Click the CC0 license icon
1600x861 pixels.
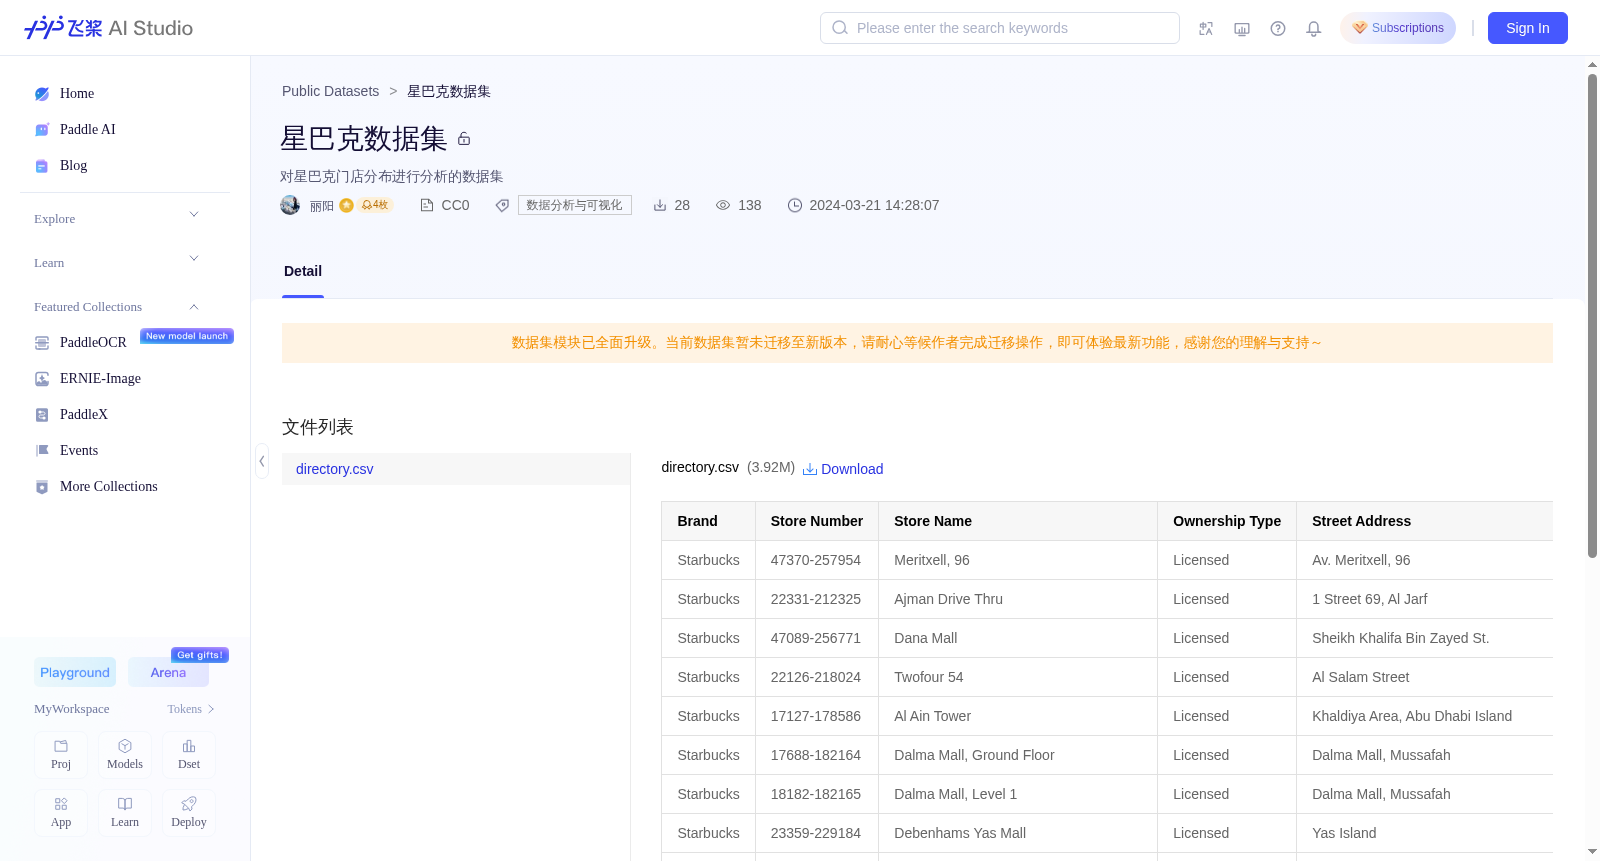[x=427, y=205]
